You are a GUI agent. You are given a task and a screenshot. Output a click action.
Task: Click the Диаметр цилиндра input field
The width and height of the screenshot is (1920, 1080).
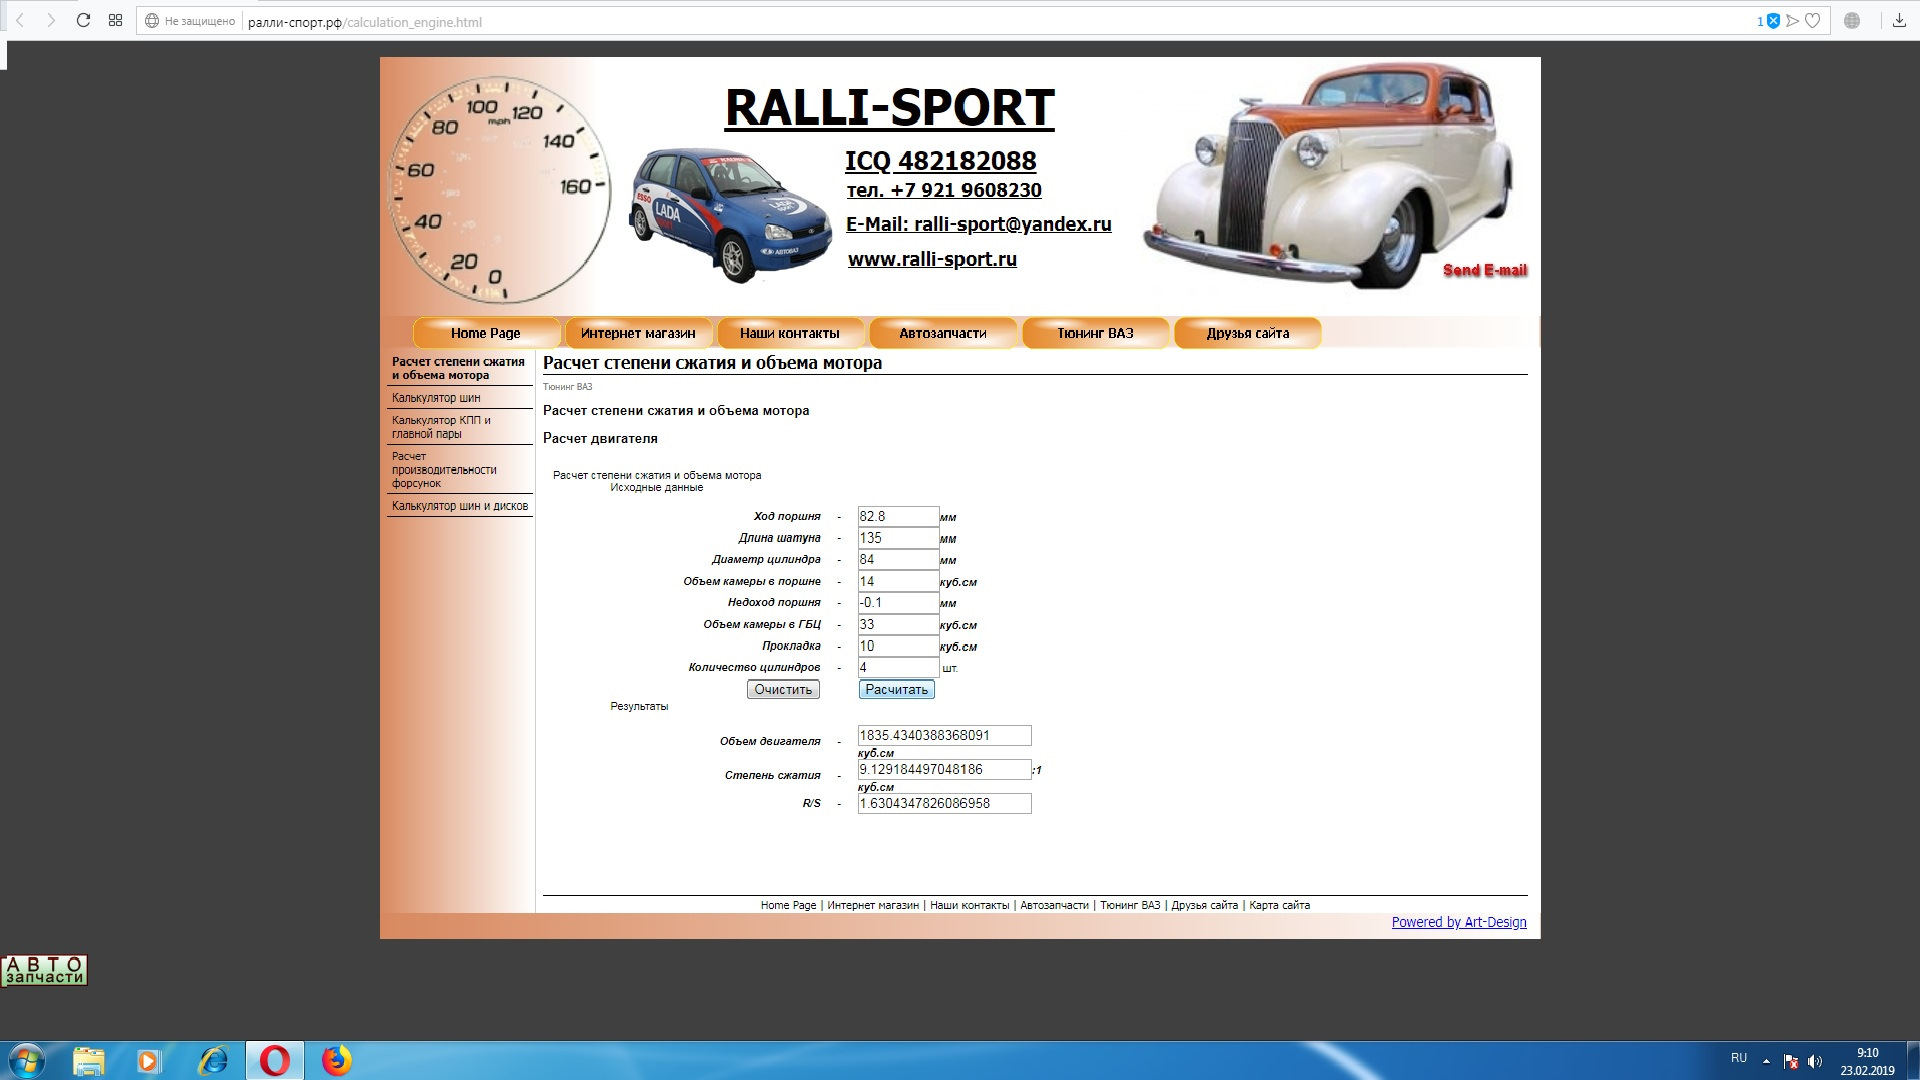point(897,560)
